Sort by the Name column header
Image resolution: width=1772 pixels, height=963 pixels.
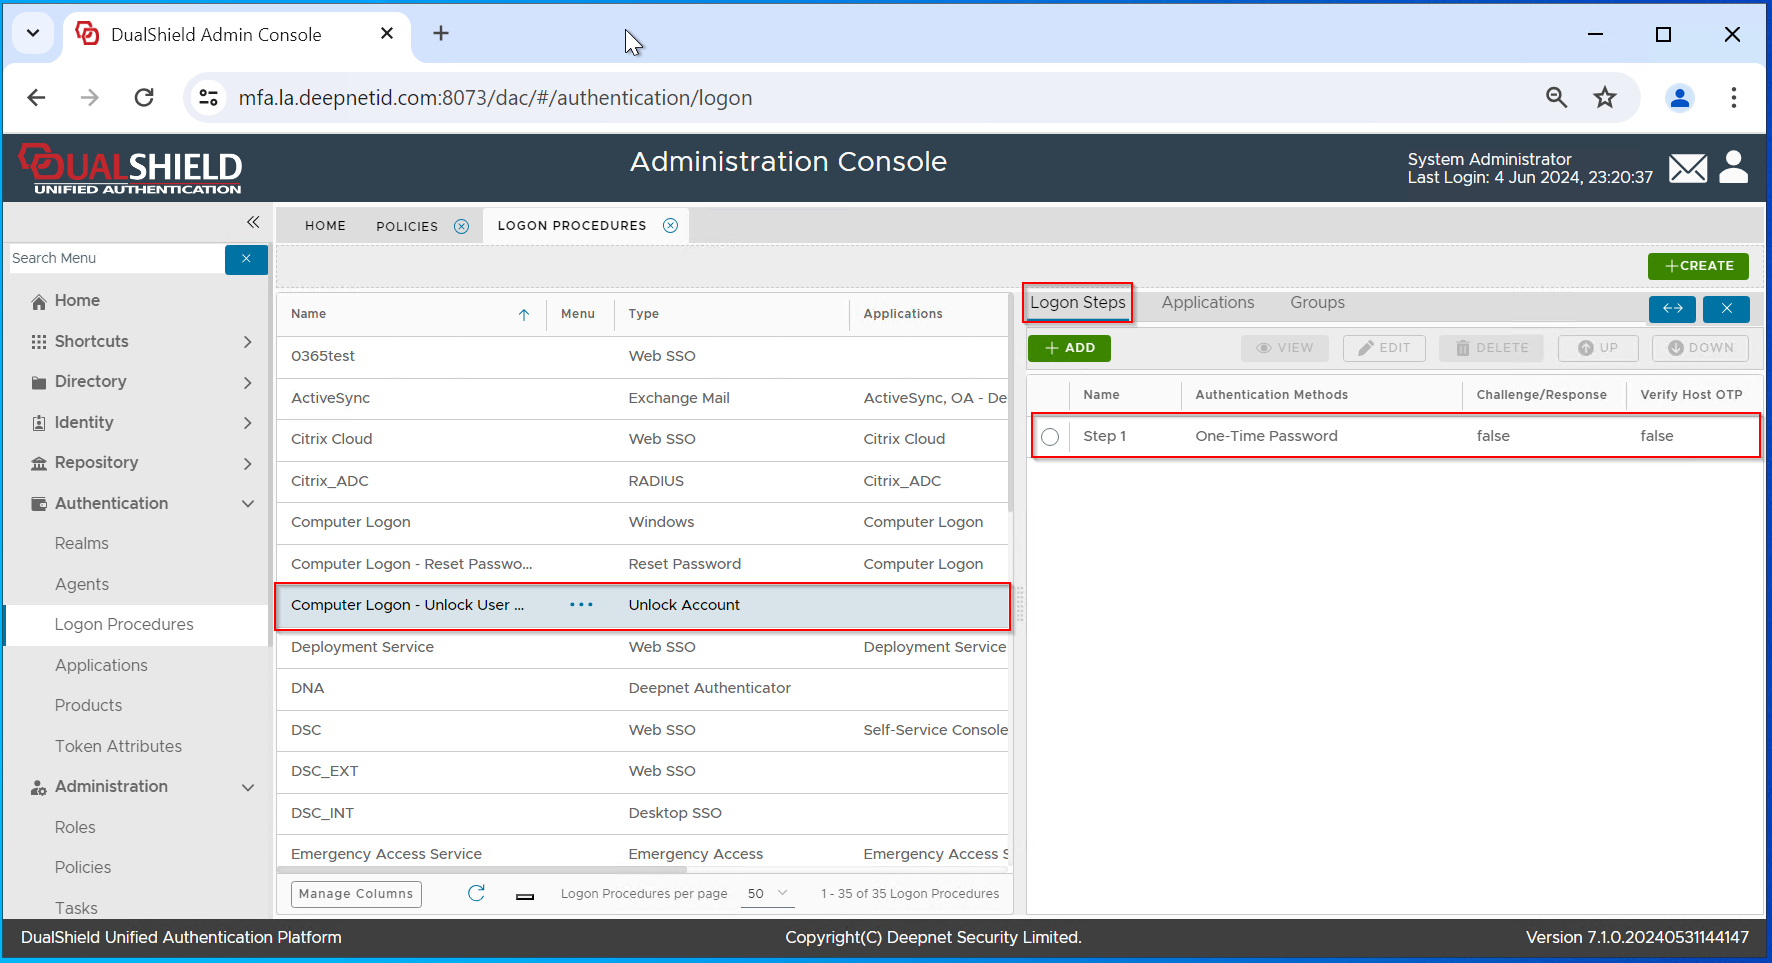(309, 314)
